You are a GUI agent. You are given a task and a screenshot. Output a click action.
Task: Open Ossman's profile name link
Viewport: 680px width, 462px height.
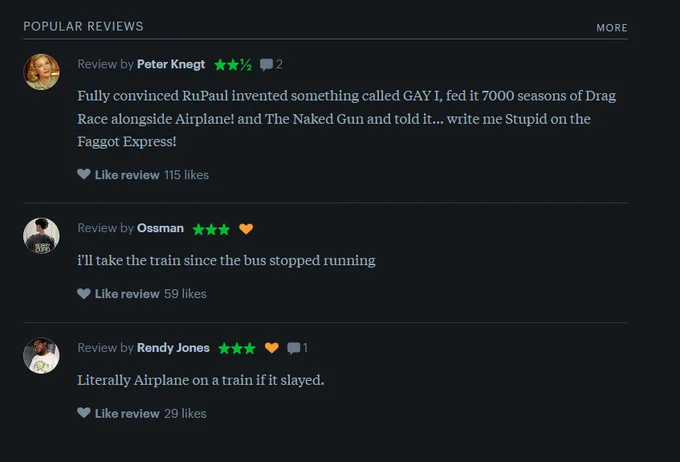pos(160,228)
